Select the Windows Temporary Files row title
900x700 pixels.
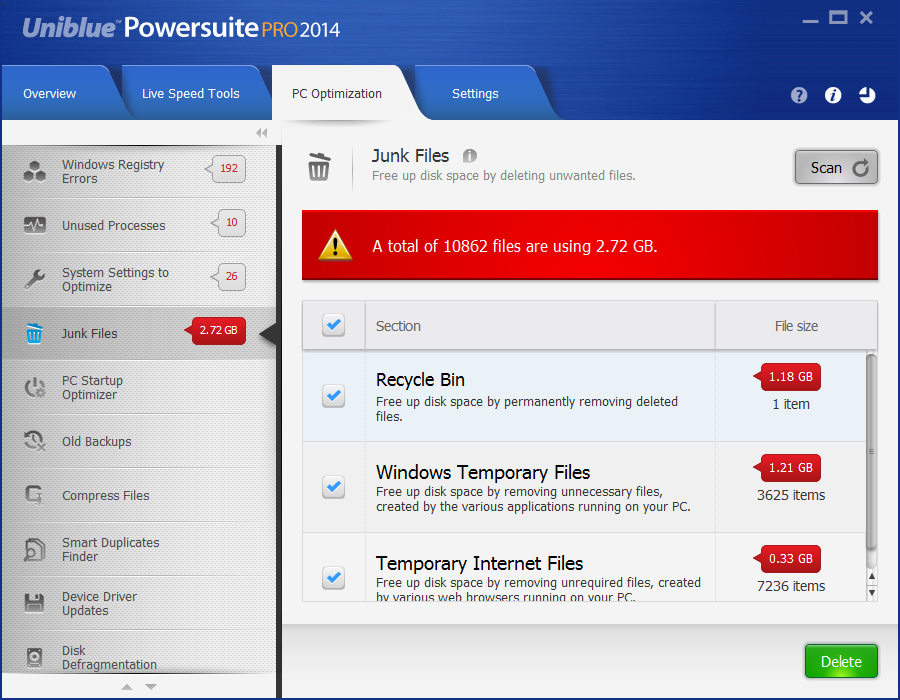(483, 472)
